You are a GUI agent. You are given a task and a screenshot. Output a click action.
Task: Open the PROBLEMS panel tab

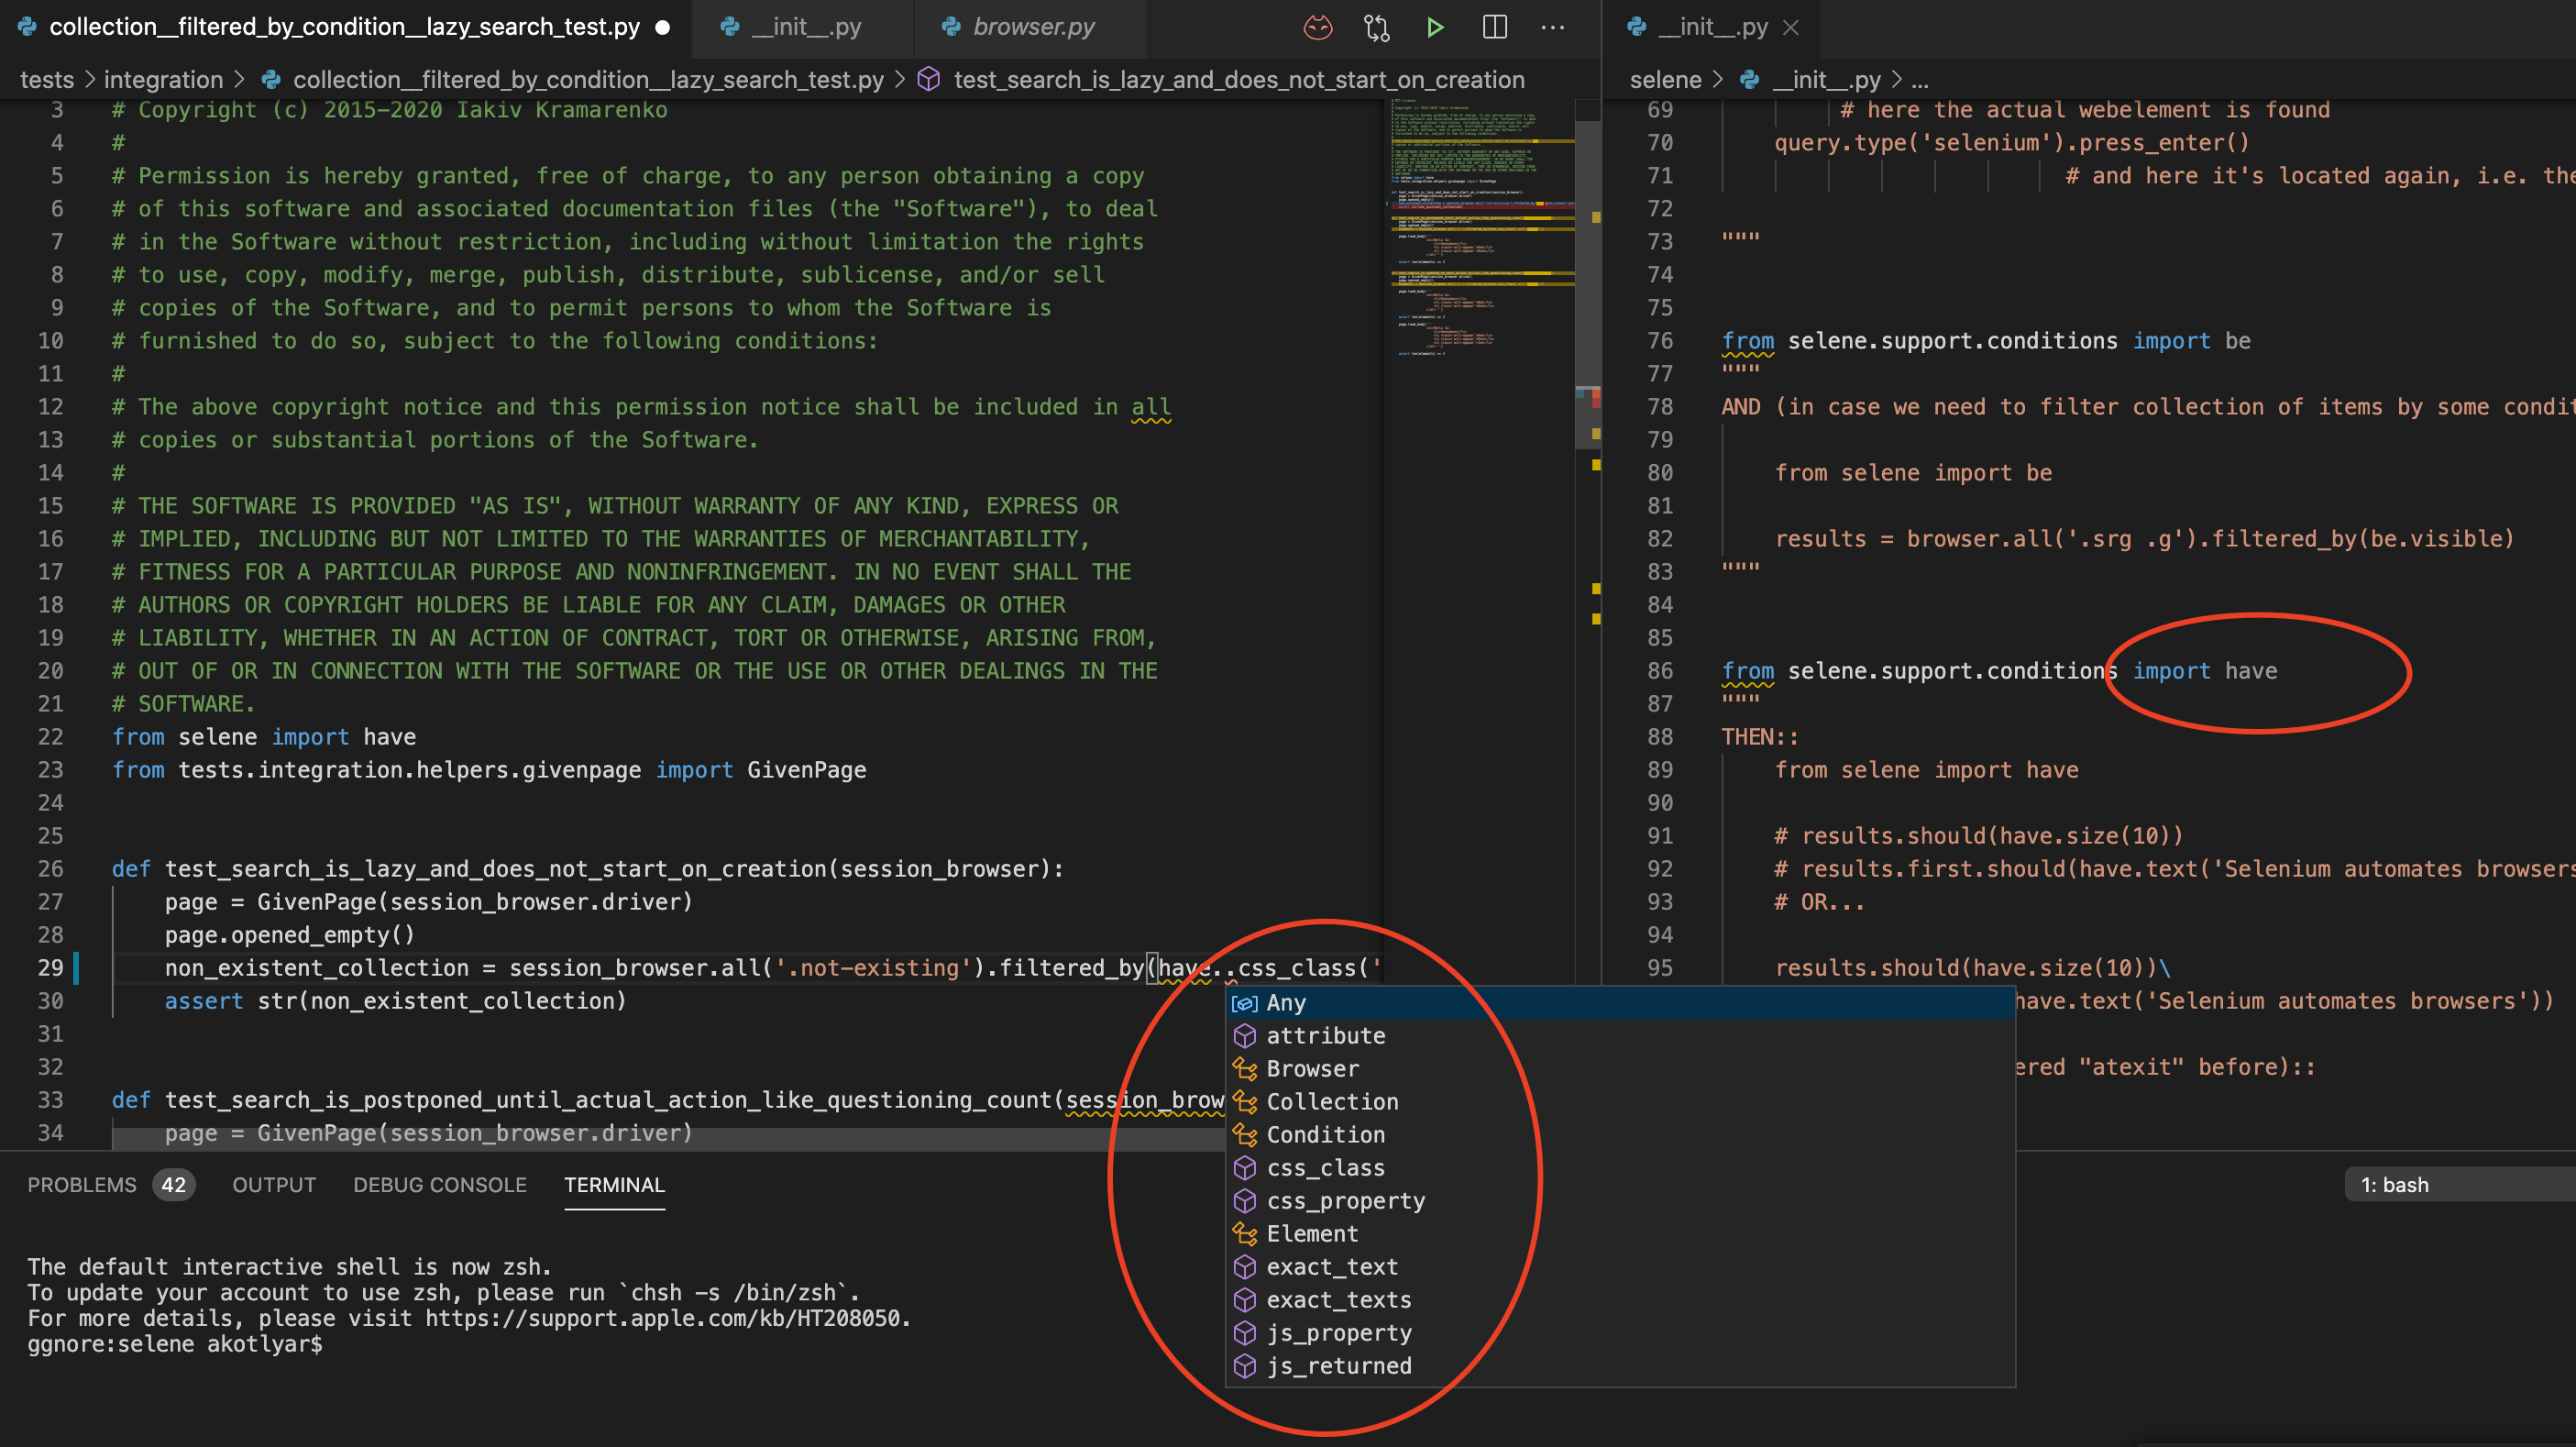(82, 1185)
